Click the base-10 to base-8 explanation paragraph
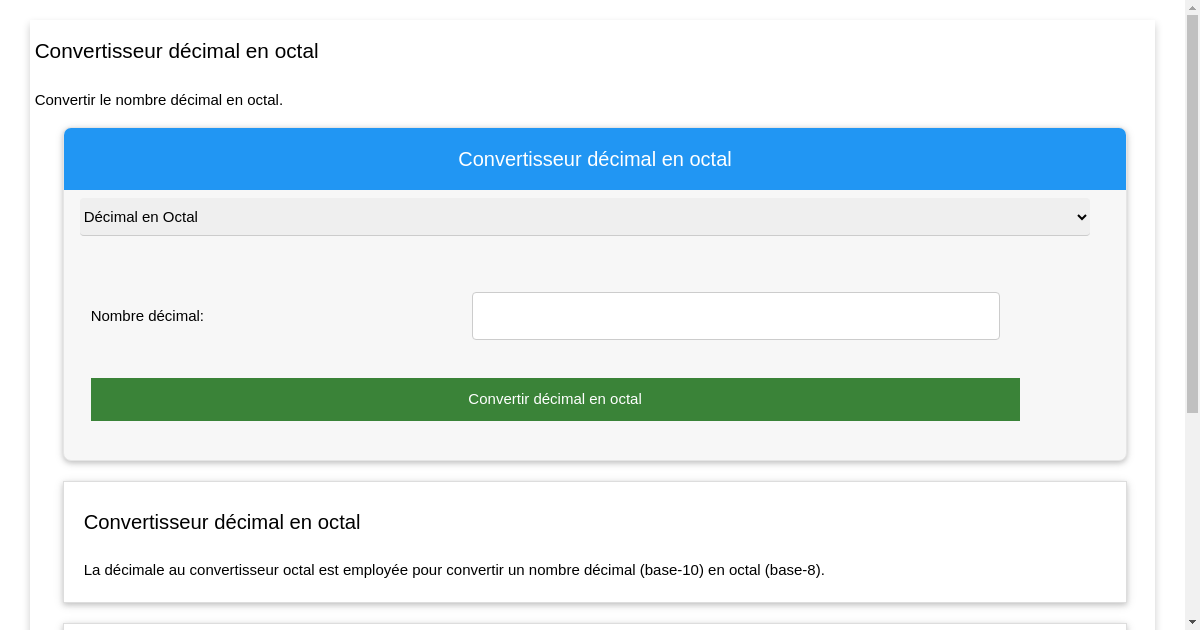The image size is (1200, 630). pos(455,570)
